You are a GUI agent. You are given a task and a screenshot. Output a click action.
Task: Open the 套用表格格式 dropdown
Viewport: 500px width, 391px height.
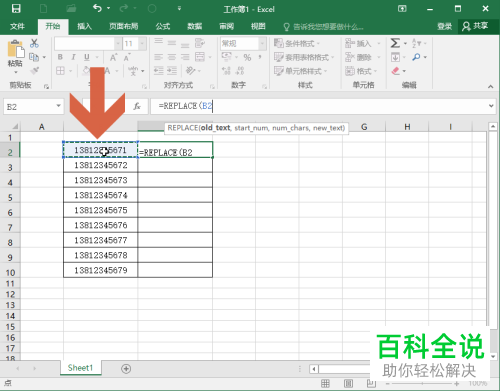pos(304,57)
